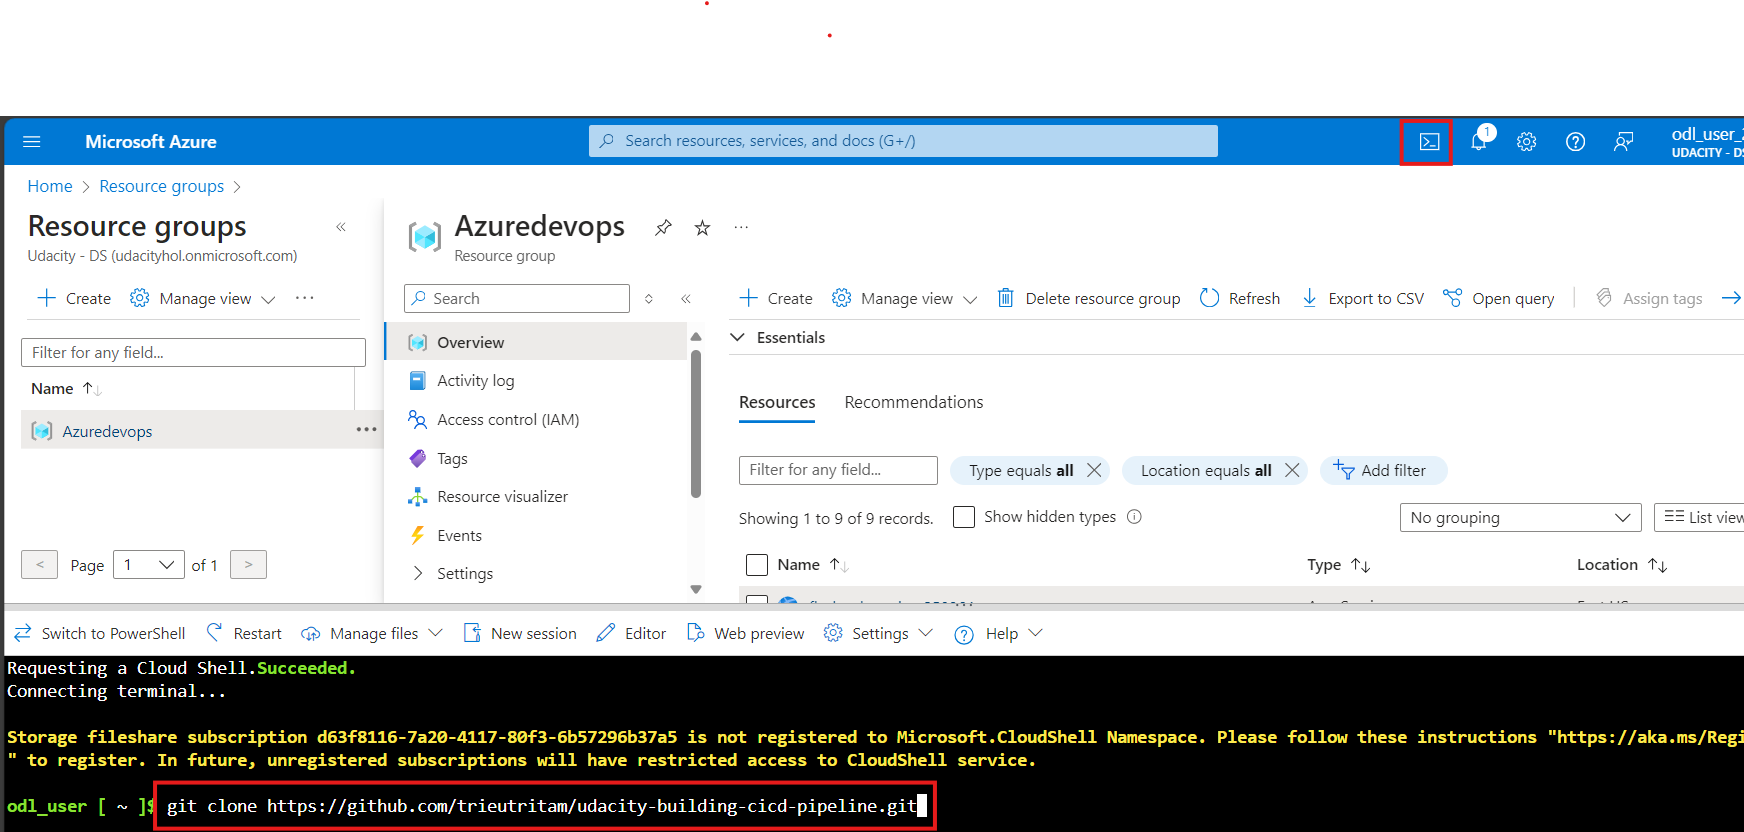Add Azuredevops to favorites with star
The height and width of the screenshot is (832, 1744).
click(x=702, y=228)
